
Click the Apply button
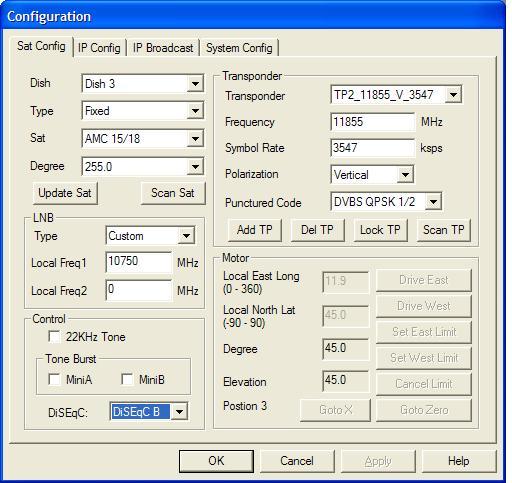tap(378, 461)
